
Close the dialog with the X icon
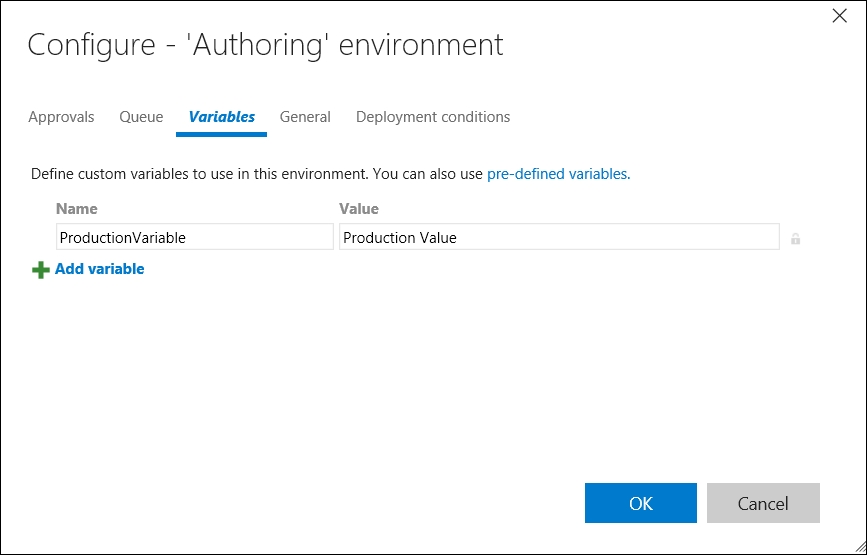[x=841, y=15]
